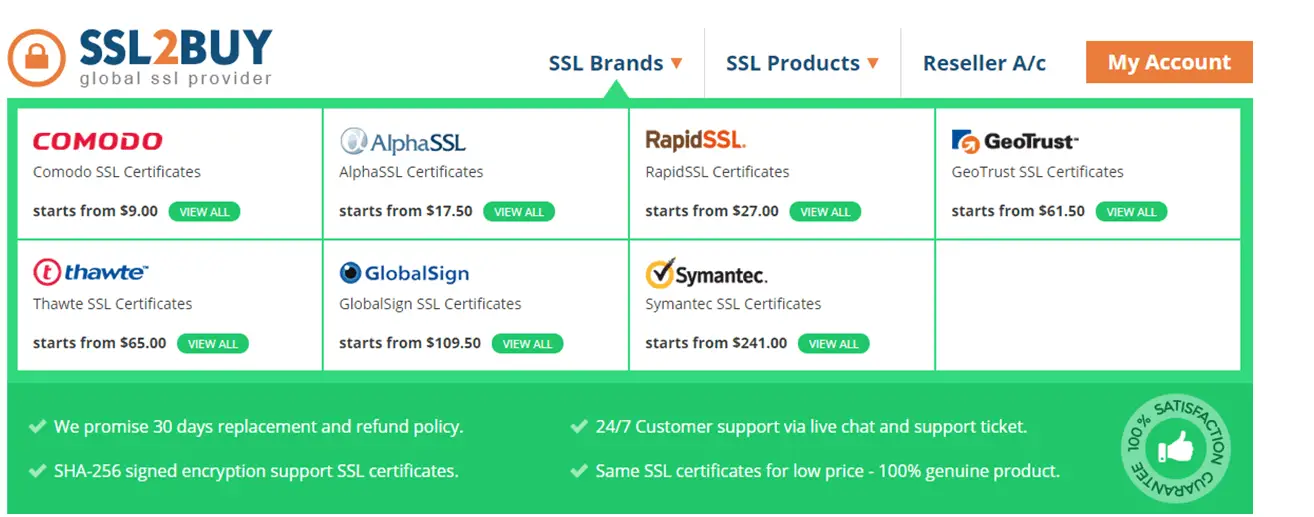Click the 'Comodo SSL Certificates' text
Screen dimensions: 1314x517
tap(117, 172)
